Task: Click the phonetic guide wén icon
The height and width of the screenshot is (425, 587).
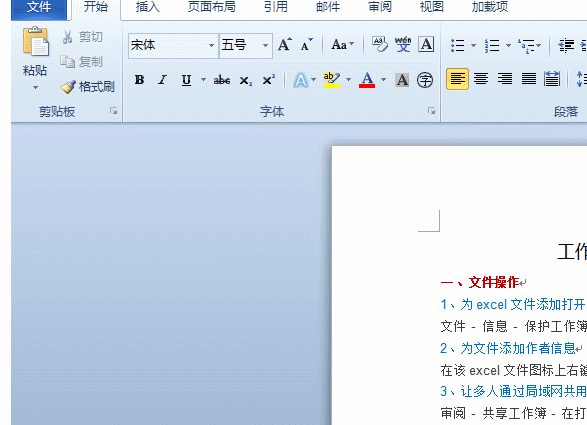Action: tap(403, 45)
